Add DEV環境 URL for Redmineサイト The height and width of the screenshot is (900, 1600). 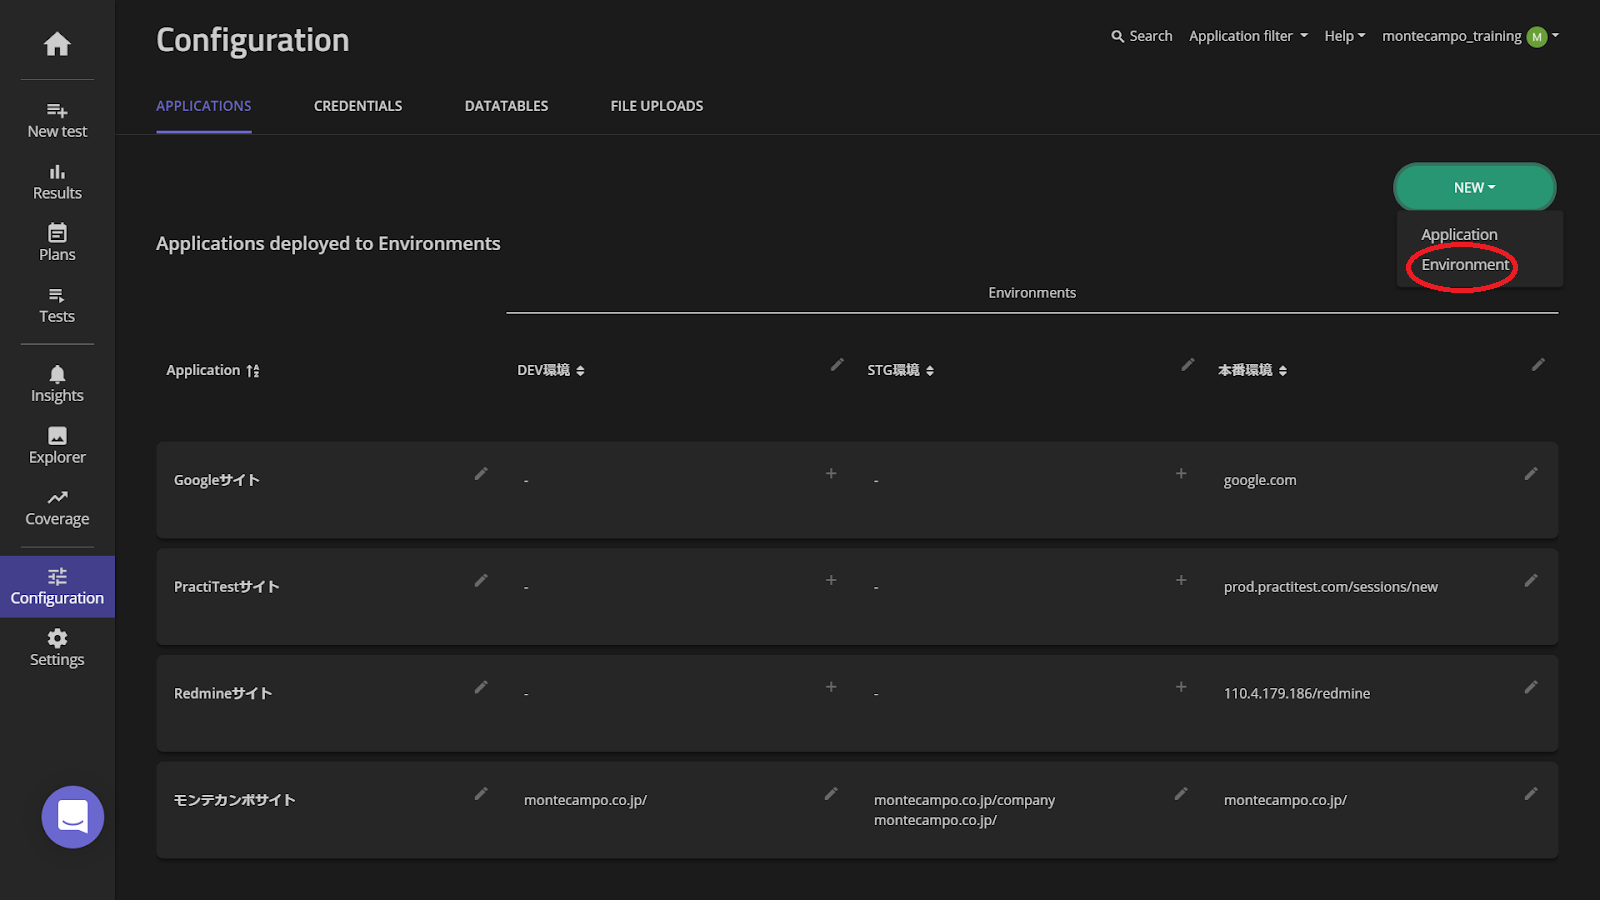[831, 687]
